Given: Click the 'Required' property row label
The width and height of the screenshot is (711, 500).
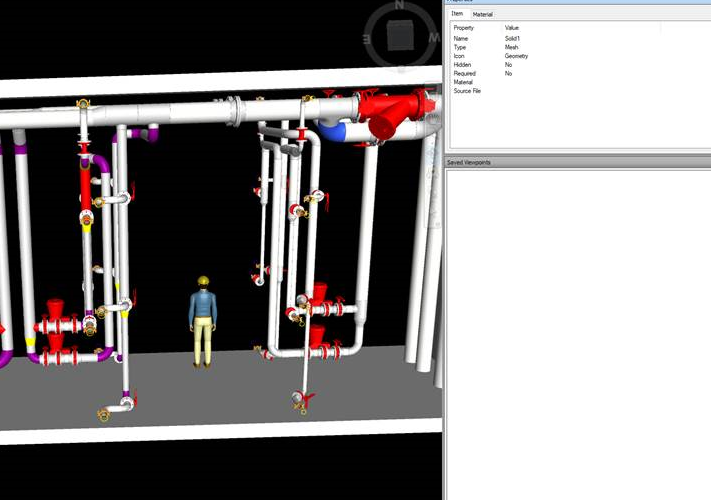Looking at the screenshot, I should 464,73.
